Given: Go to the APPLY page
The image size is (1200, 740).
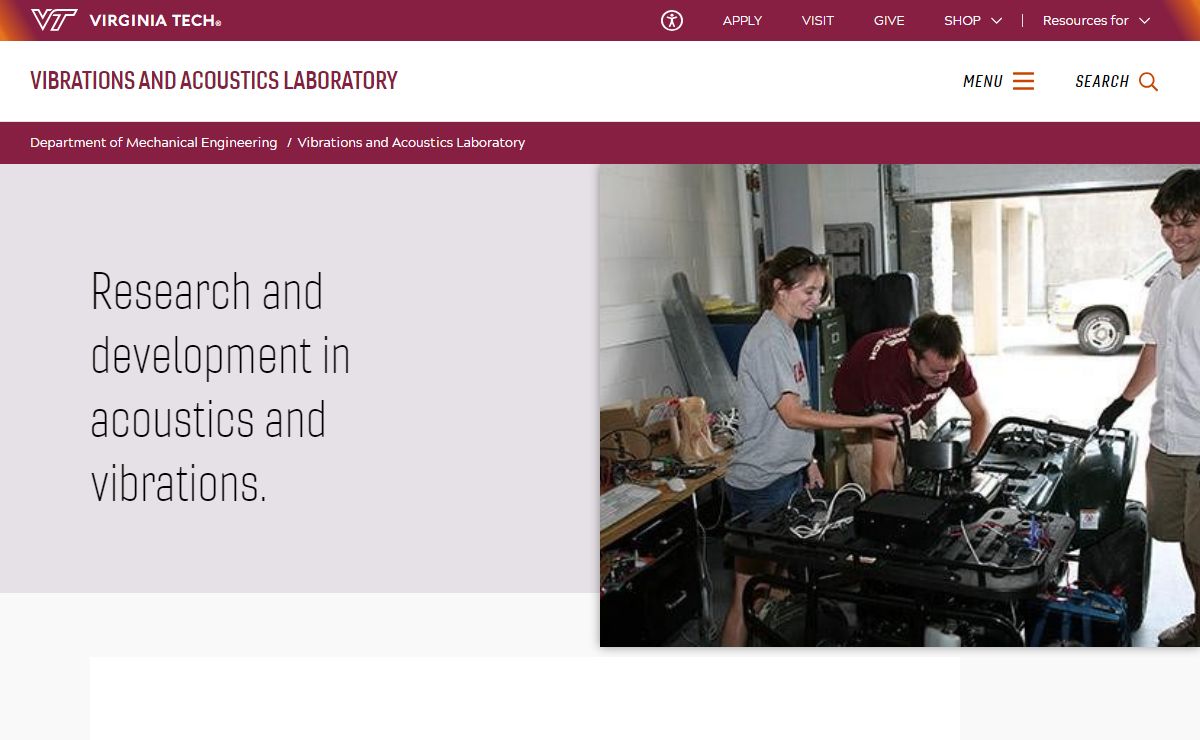Looking at the screenshot, I should [742, 20].
